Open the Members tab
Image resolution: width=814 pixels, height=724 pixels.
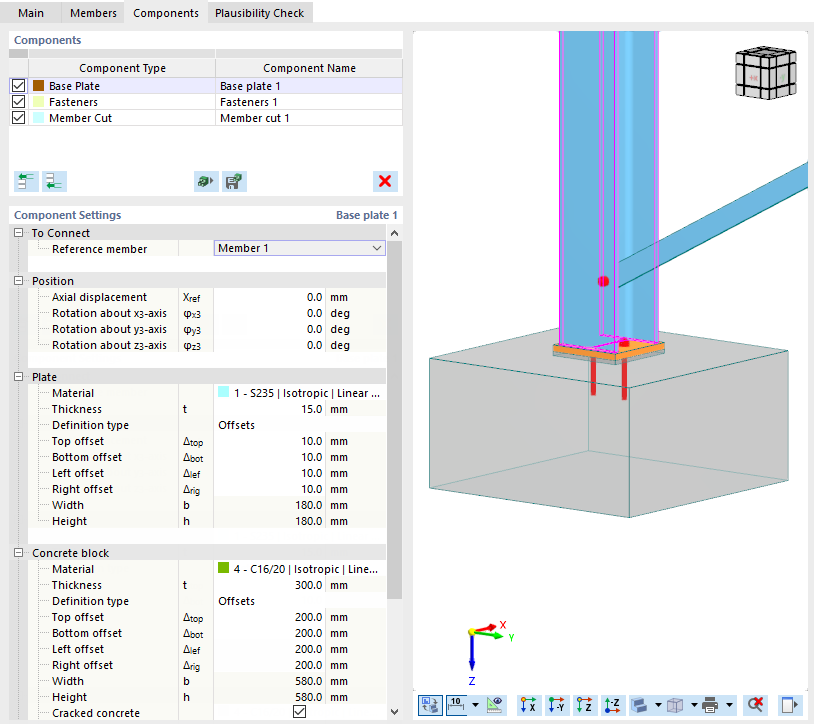tap(92, 13)
